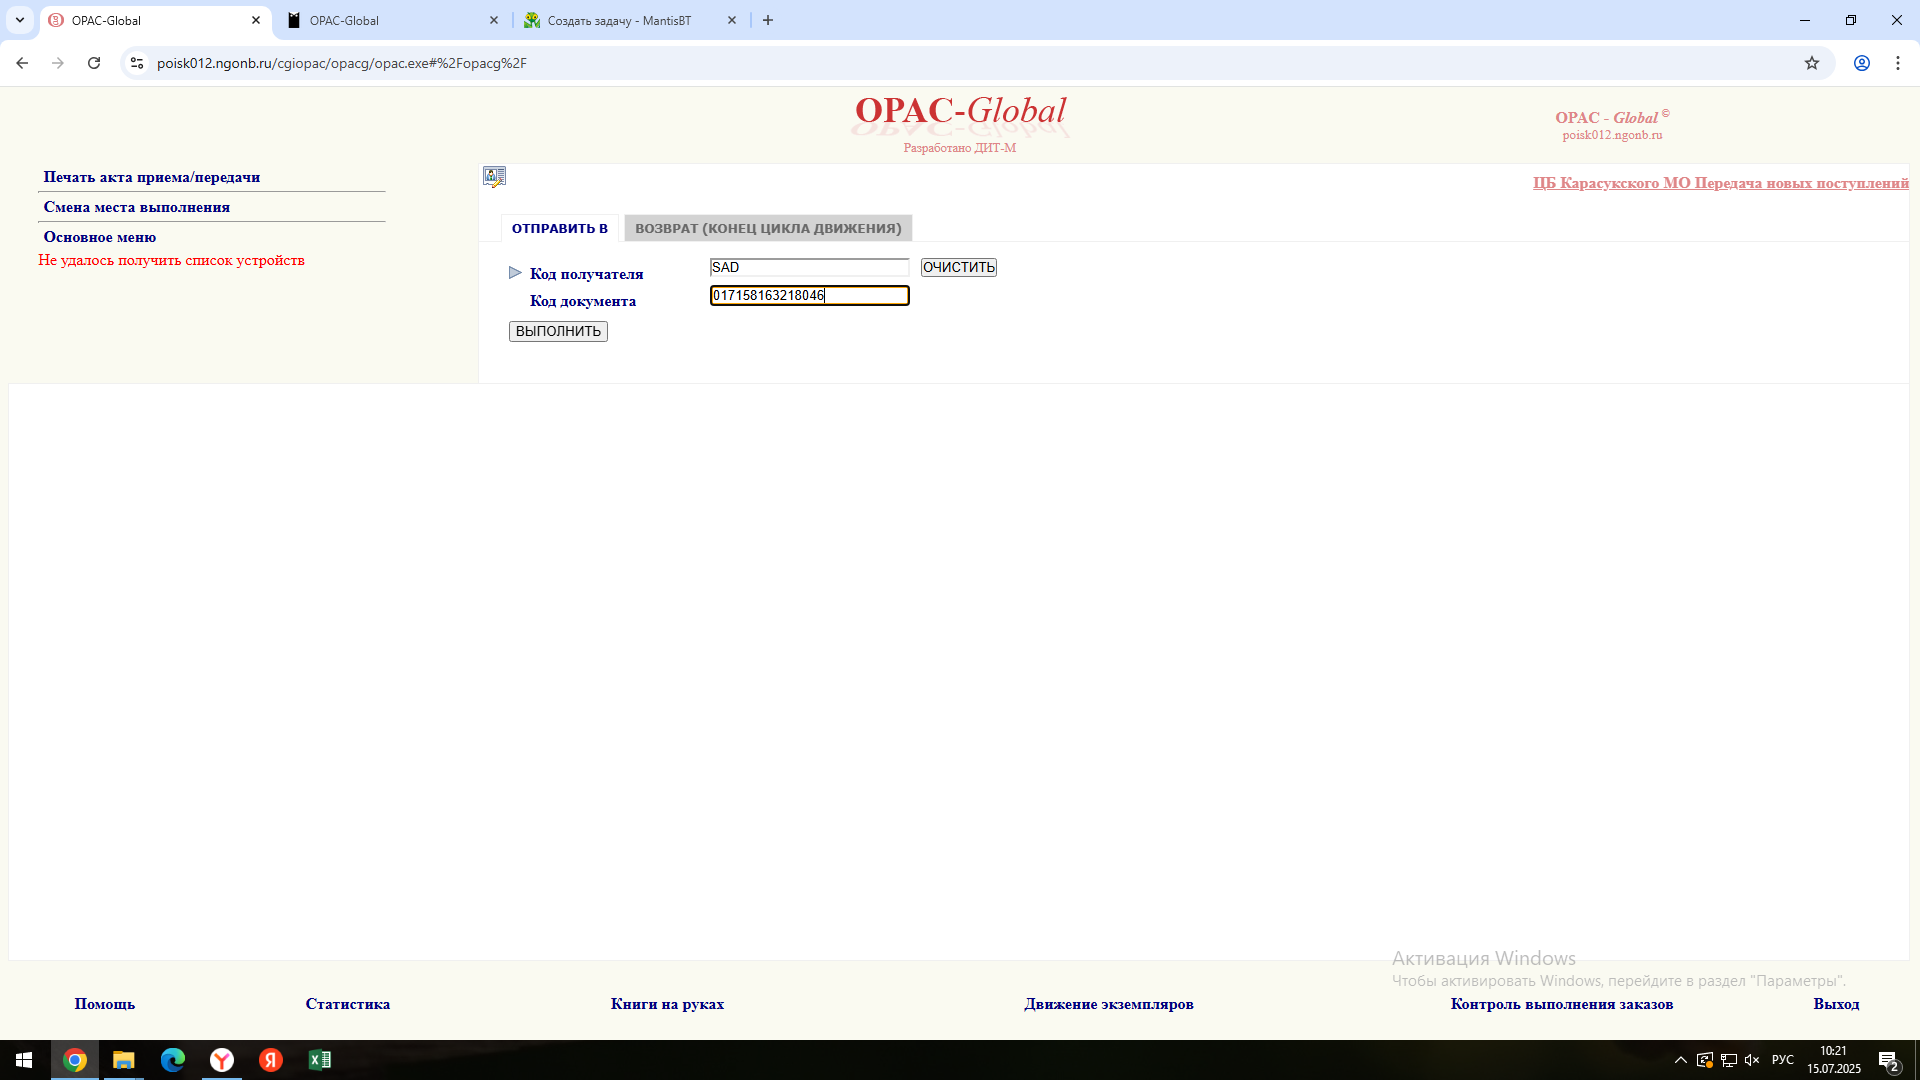Open site information icon in address bar
This screenshot has height=1080, width=1920.
[137, 63]
